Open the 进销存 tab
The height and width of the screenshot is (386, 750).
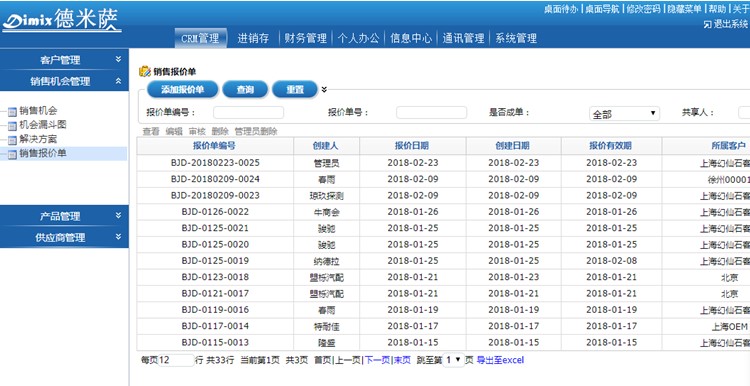coord(254,38)
